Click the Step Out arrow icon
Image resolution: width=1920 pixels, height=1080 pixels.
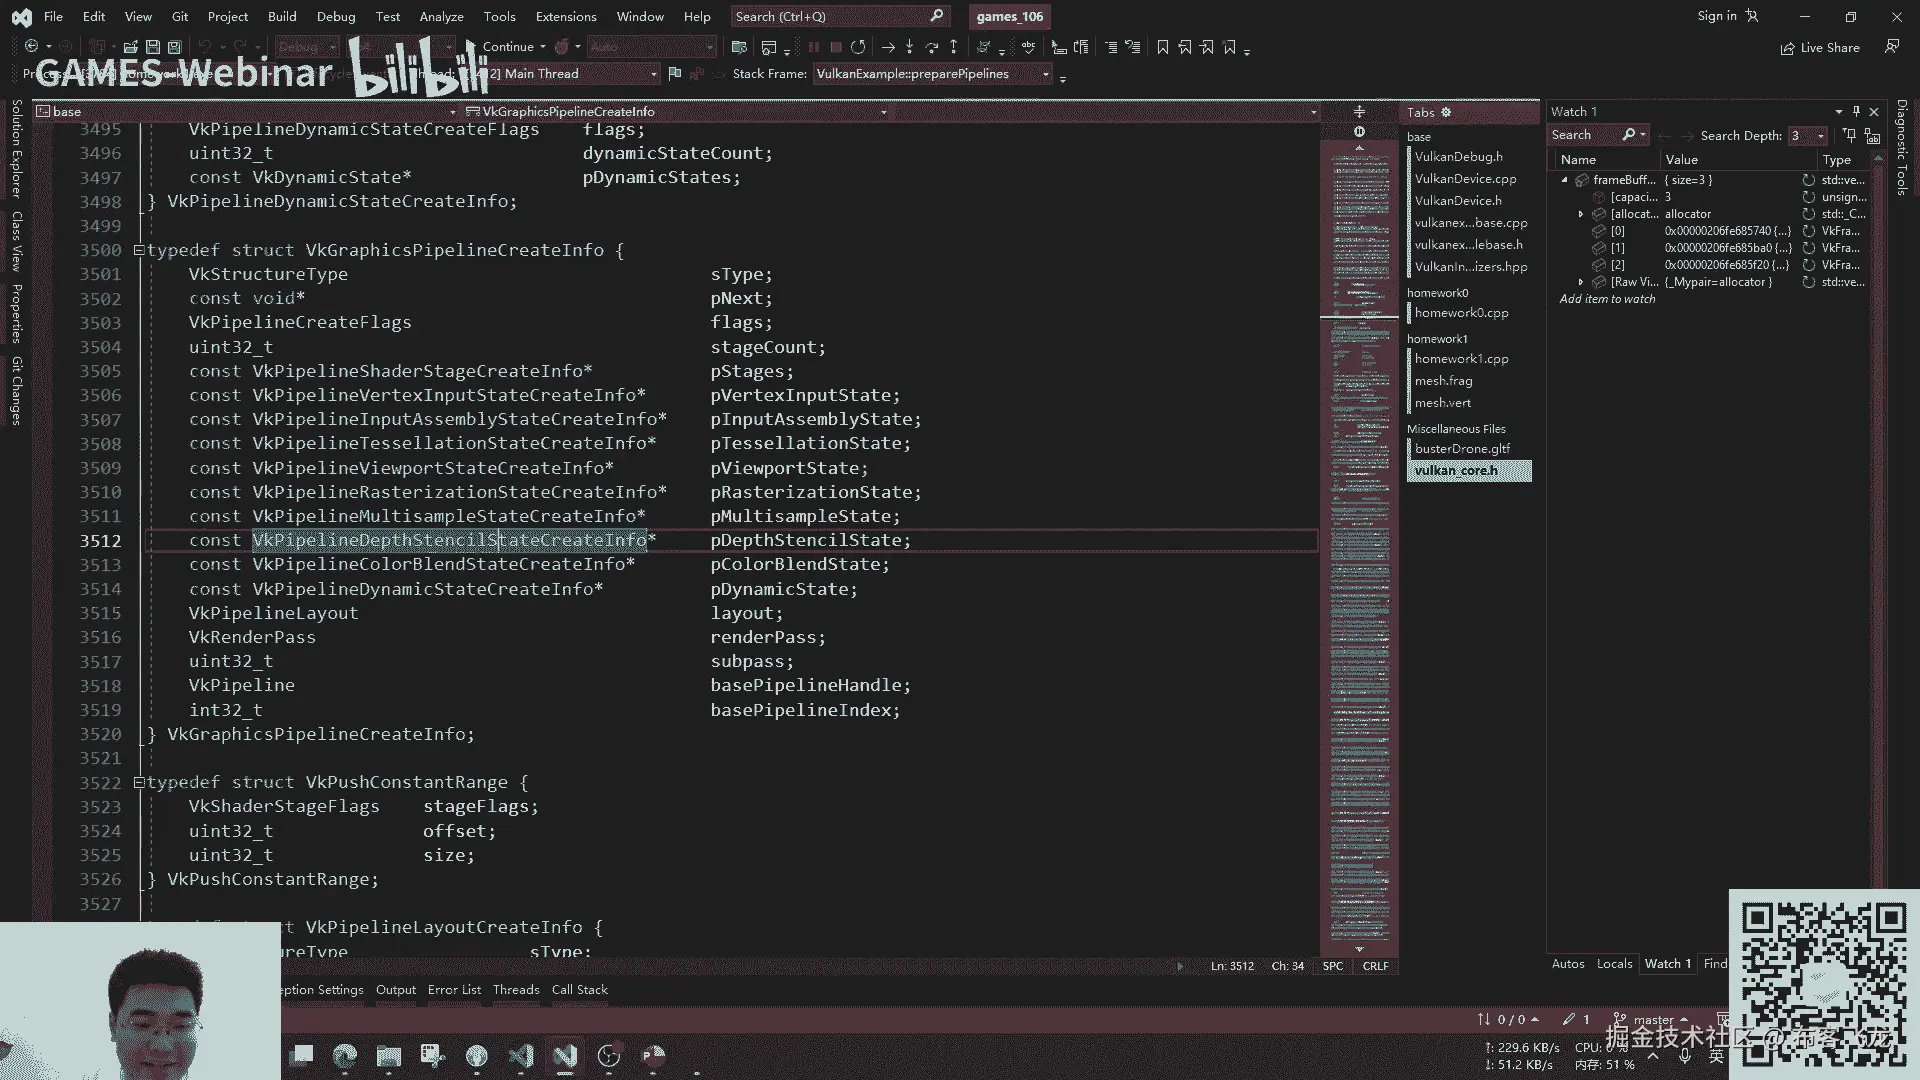coord(953,47)
